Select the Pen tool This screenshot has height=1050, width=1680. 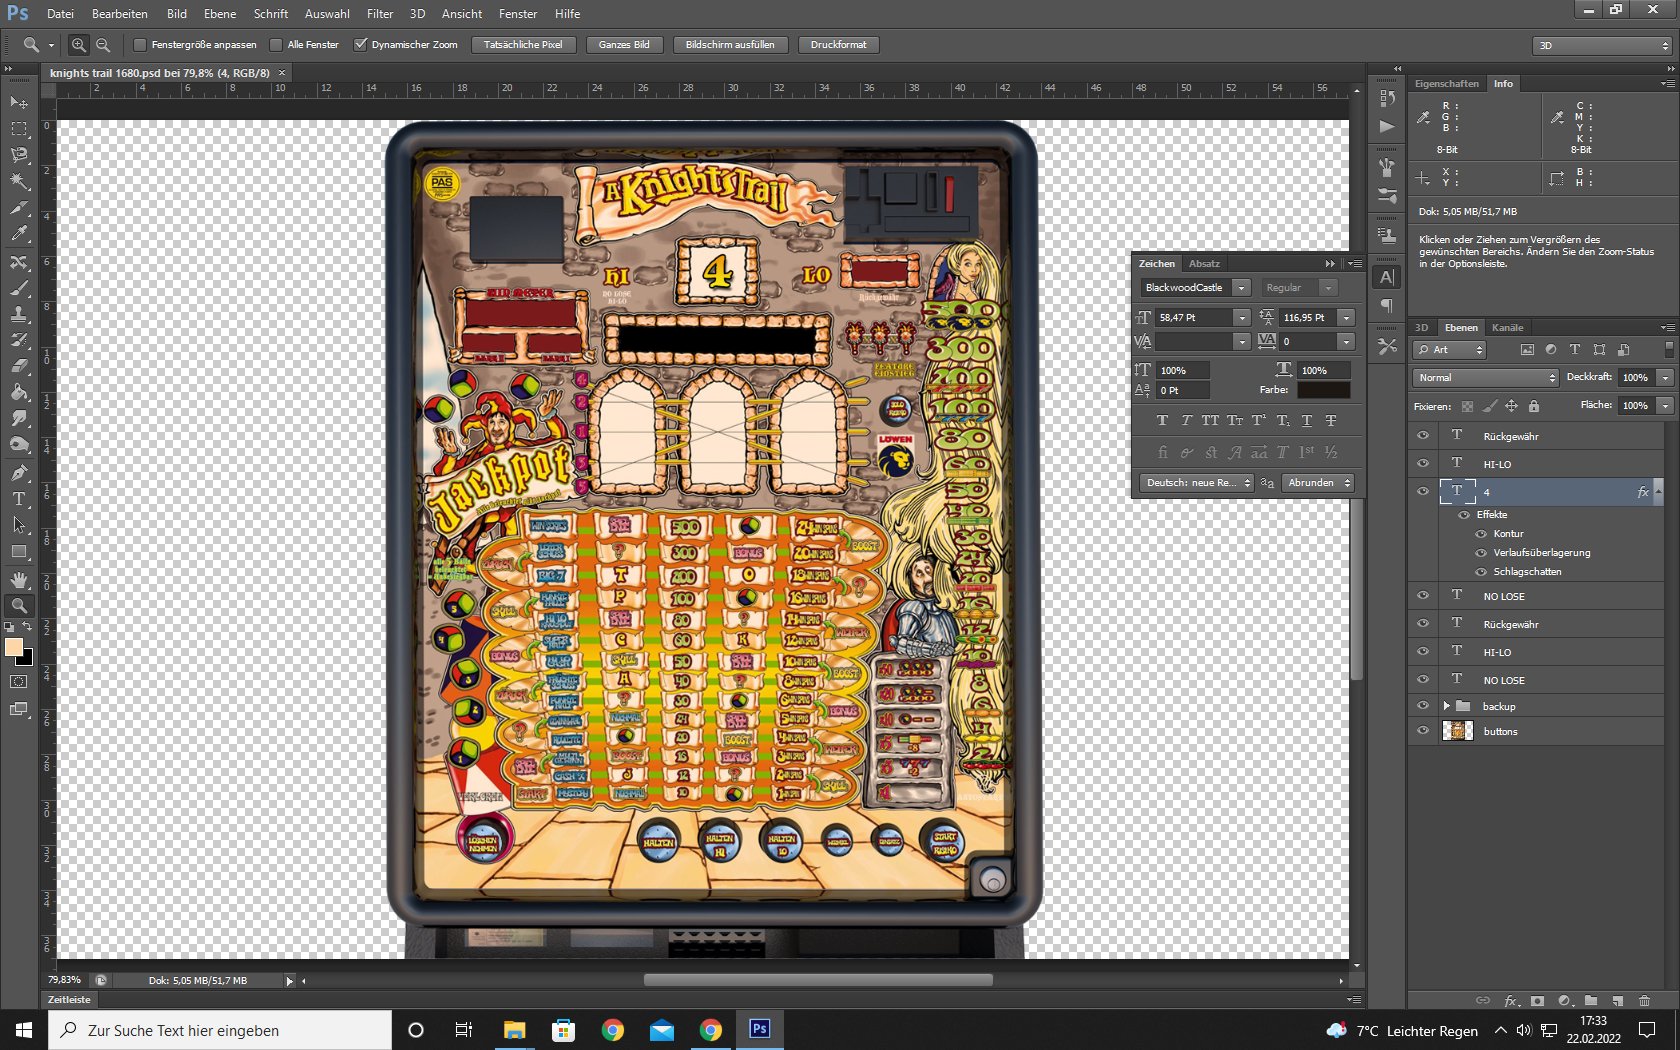(19, 473)
